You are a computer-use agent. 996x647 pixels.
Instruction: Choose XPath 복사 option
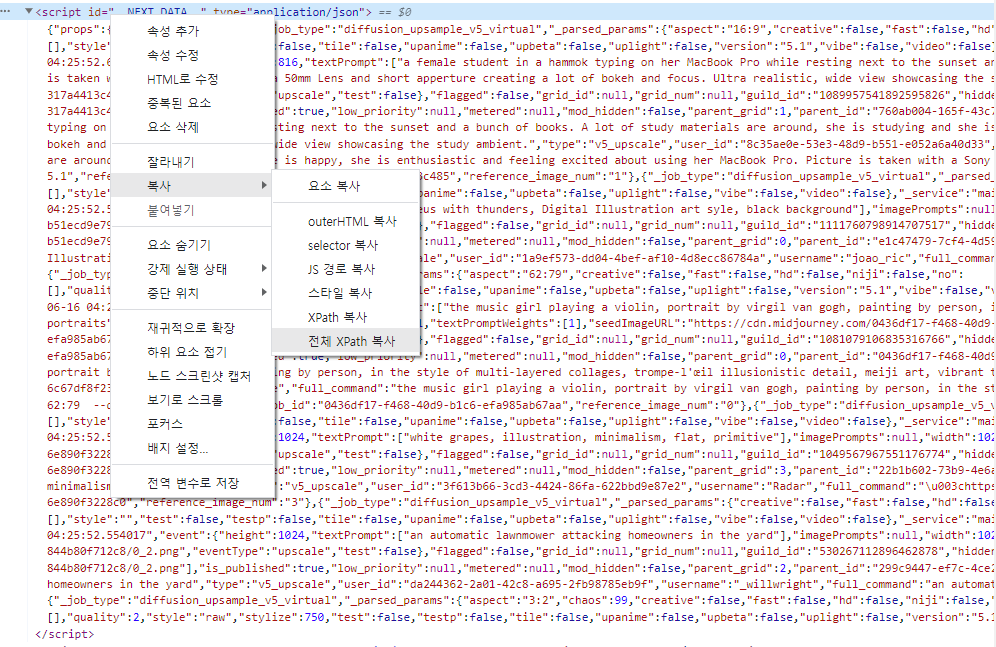pyautogui.click(x=346, y=317)
